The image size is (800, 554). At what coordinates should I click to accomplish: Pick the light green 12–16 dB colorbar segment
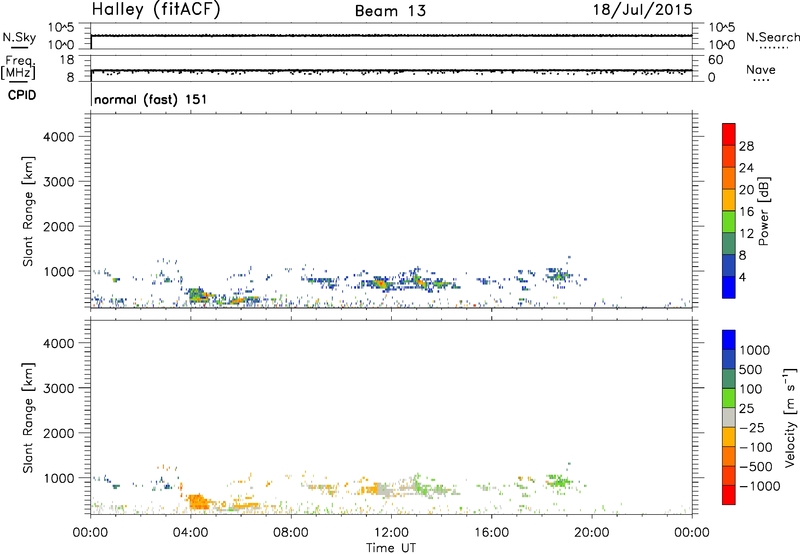pyautogui.click(x=729, y=222)
